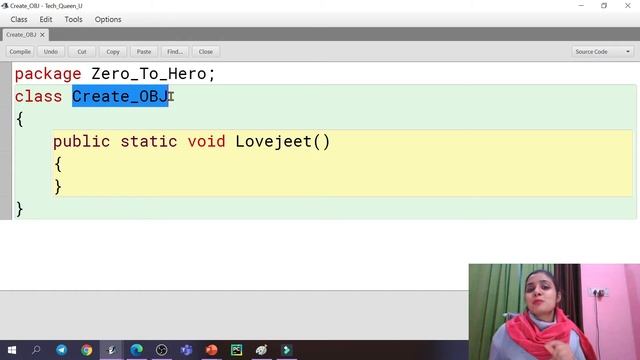
Task: Click the editor's left line margin
Action: pos(6,141)
